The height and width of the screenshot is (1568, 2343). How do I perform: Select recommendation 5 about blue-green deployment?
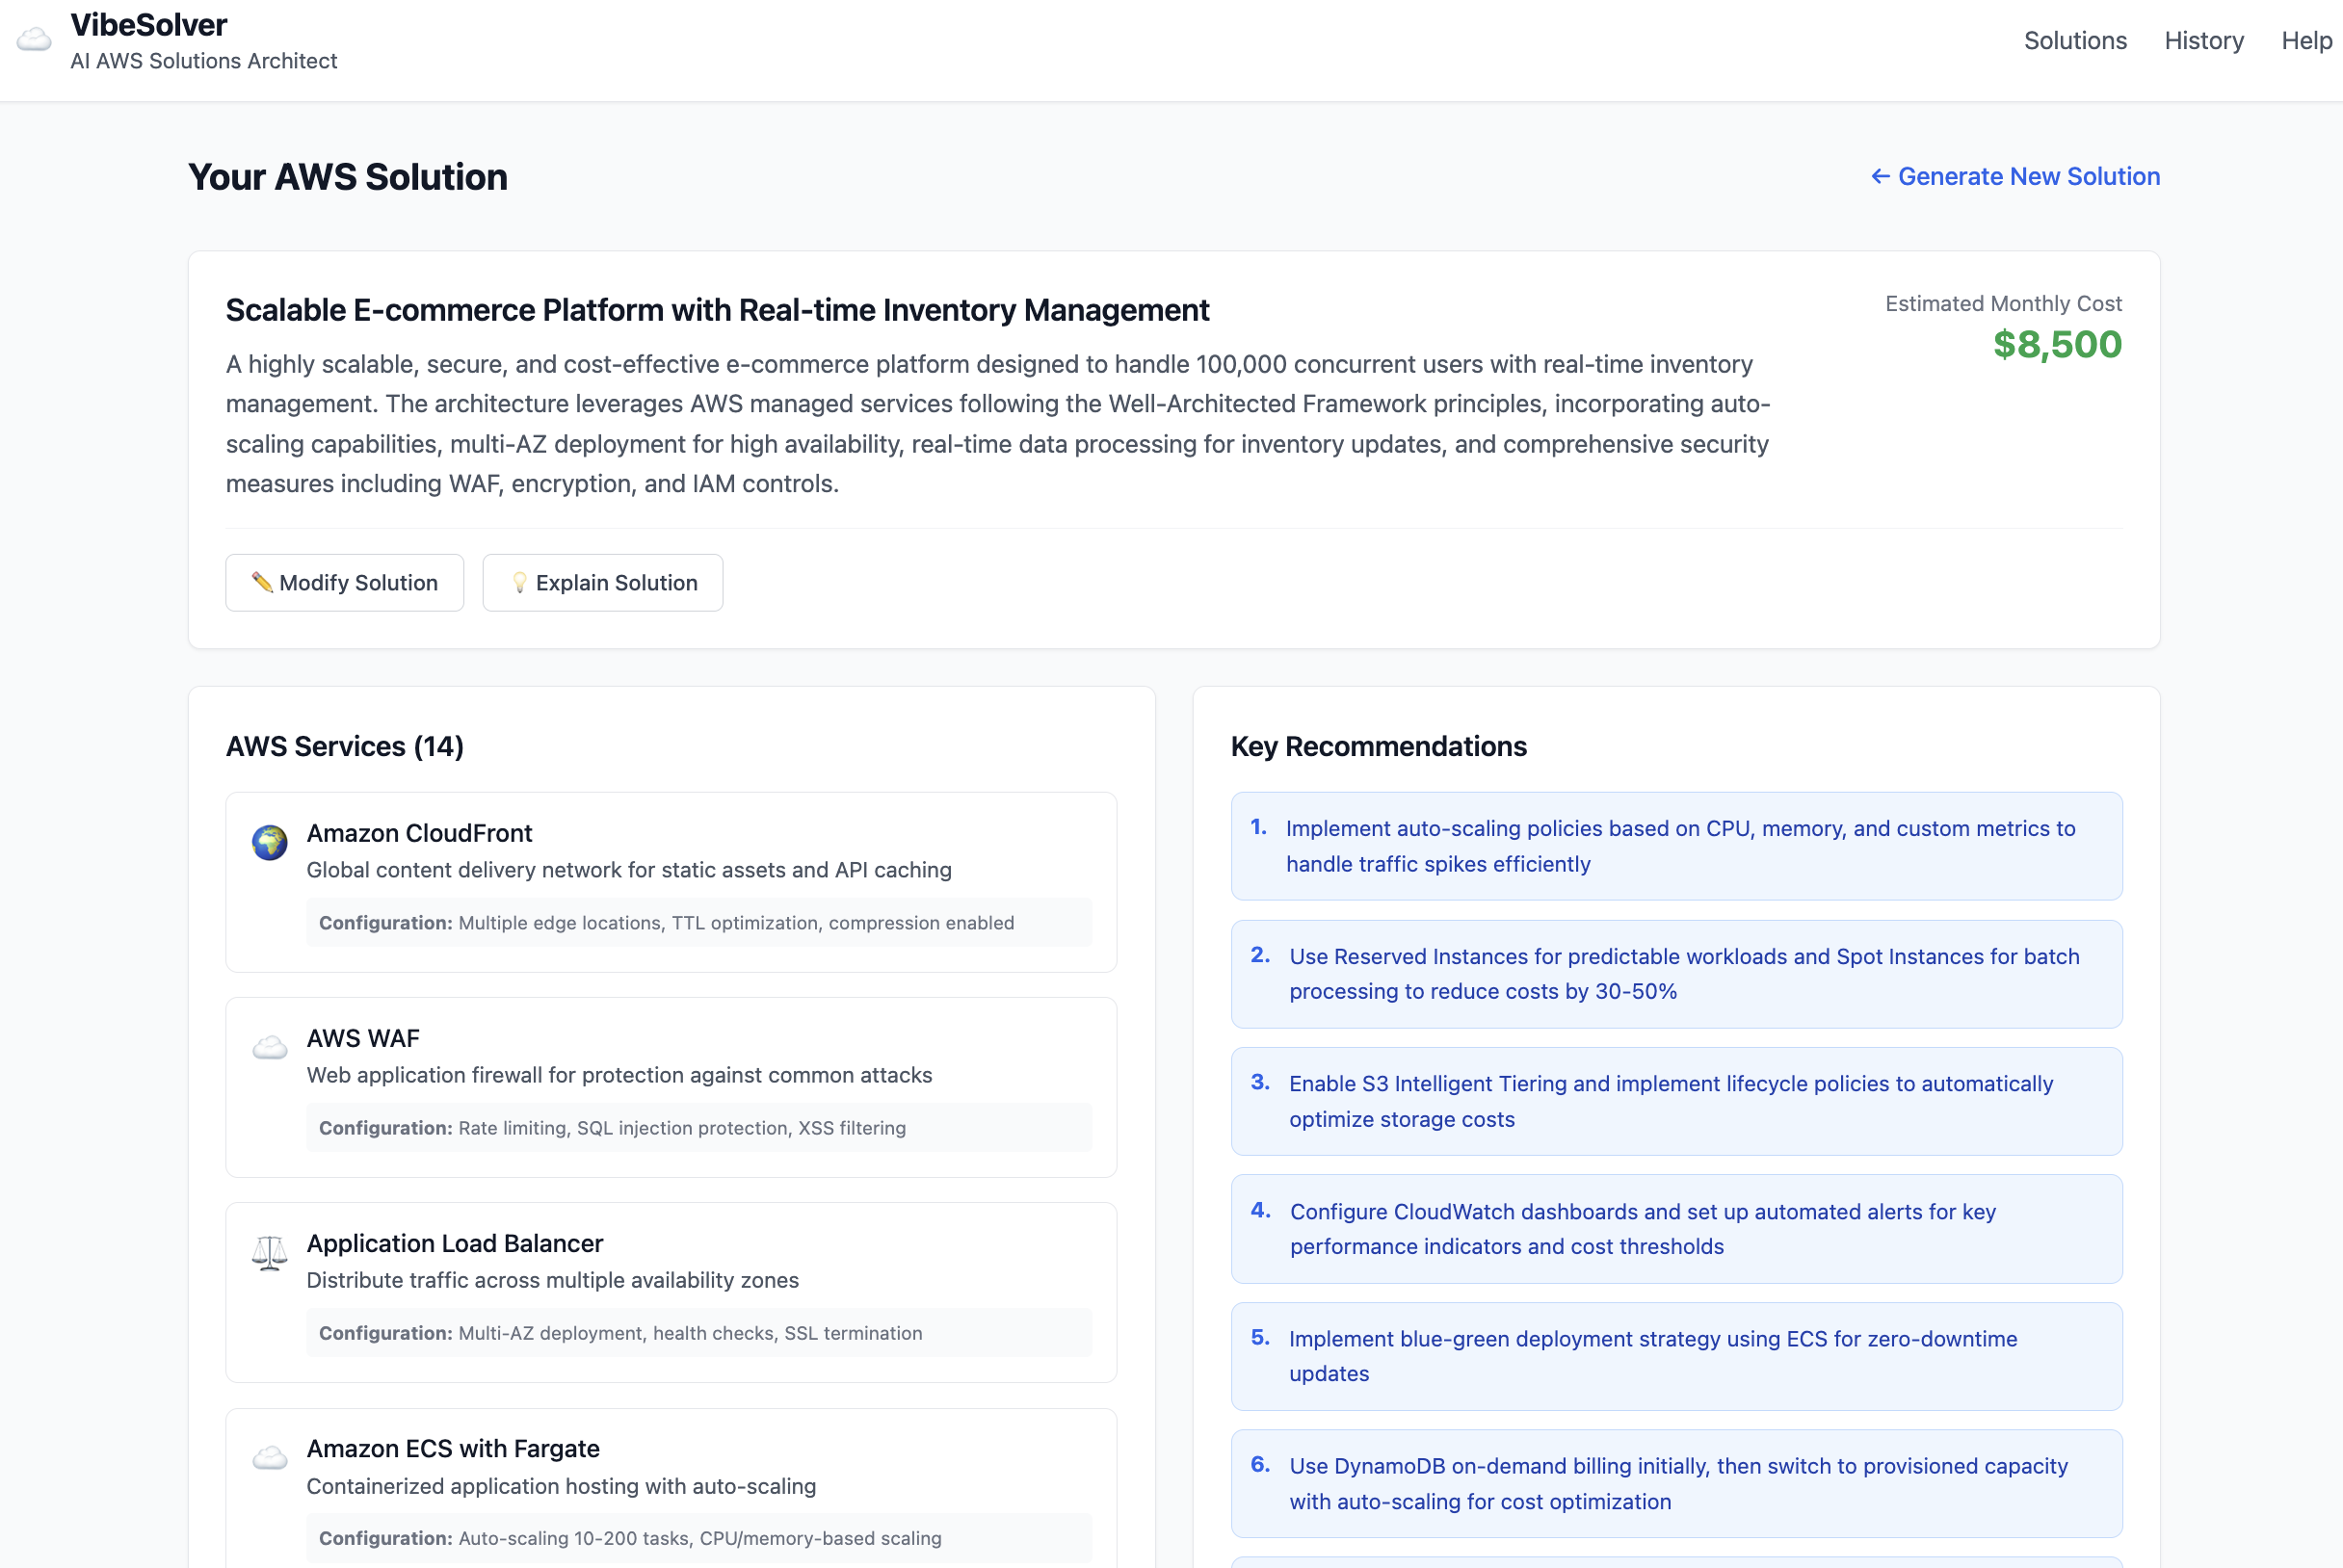(1676, 1356)
